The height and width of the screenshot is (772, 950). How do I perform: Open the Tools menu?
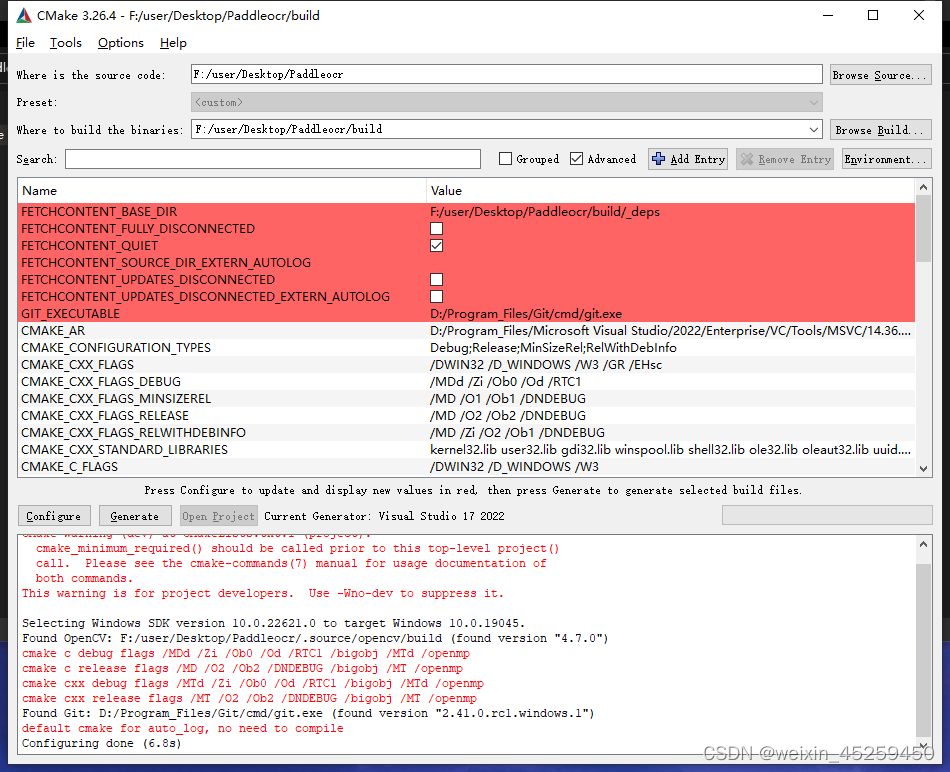pyautogui.click(x=65, y=43)
